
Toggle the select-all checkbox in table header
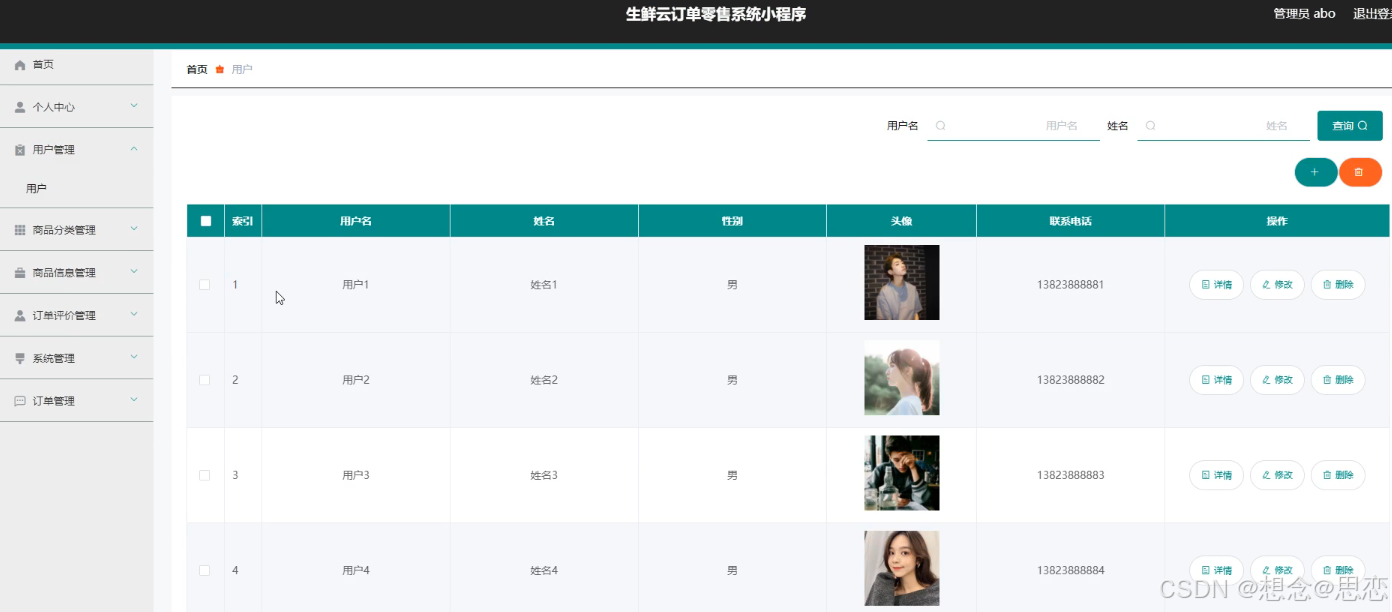[x=206, y=221]
